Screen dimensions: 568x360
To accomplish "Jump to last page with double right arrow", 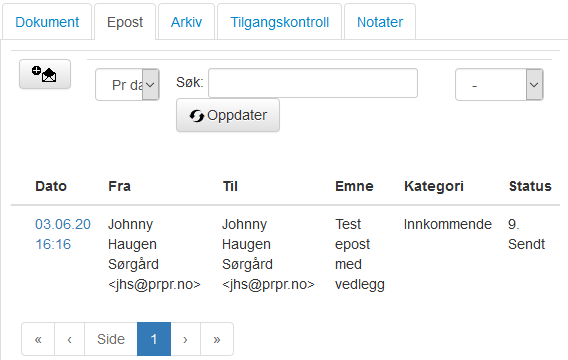I will coord(217,339).
